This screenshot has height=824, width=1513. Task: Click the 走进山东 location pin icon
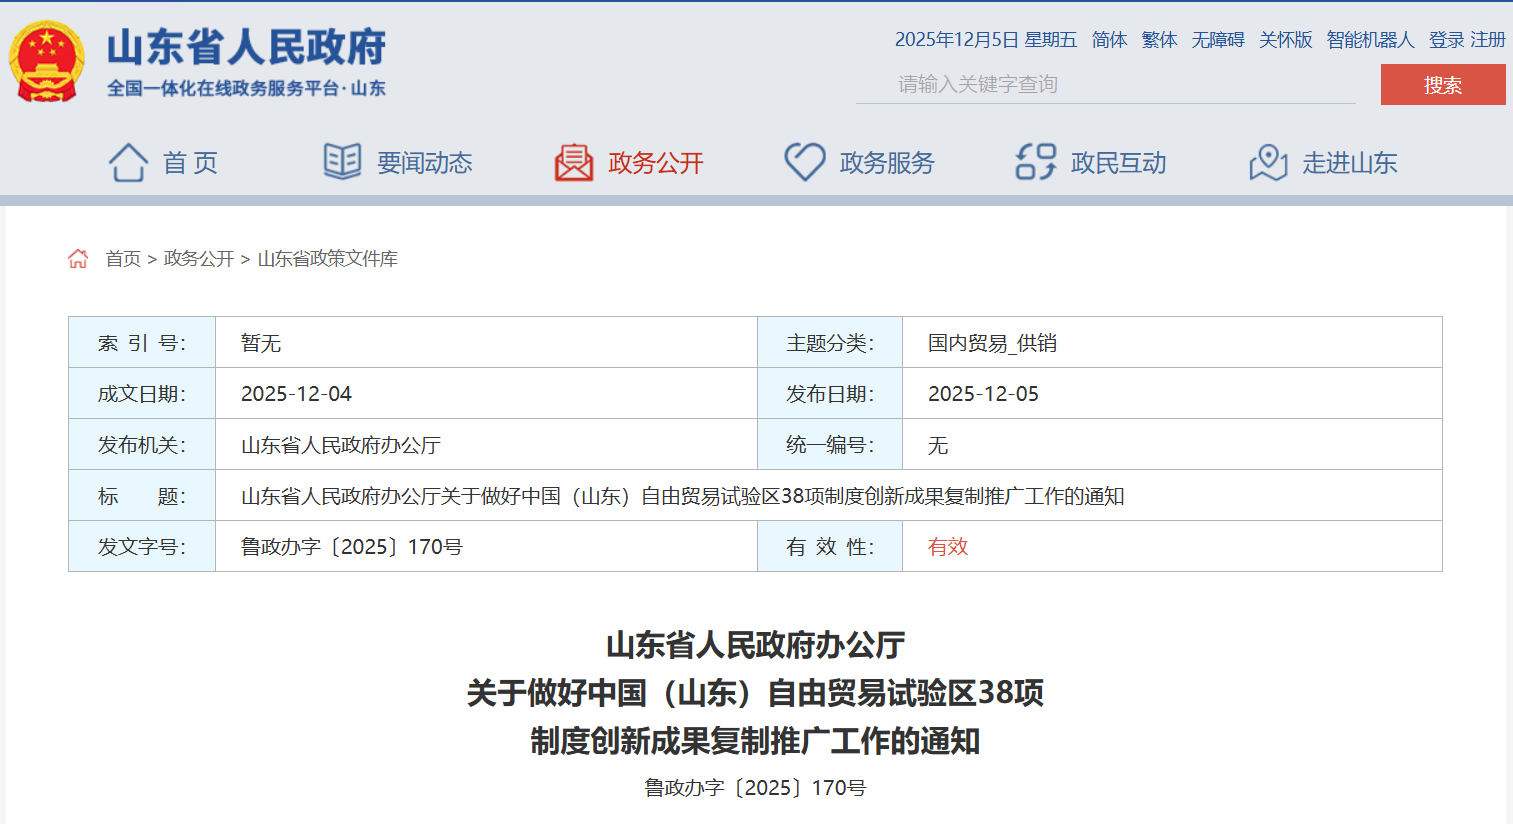[1268, 162]
